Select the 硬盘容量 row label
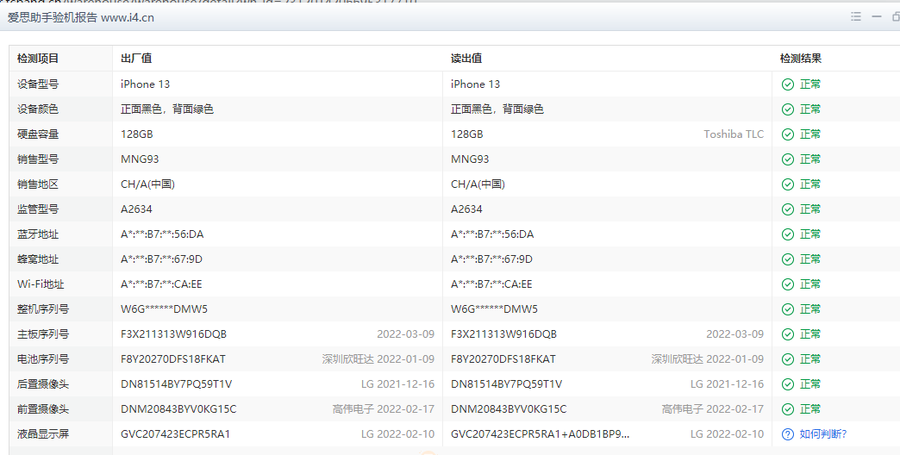 pos(38,134)
